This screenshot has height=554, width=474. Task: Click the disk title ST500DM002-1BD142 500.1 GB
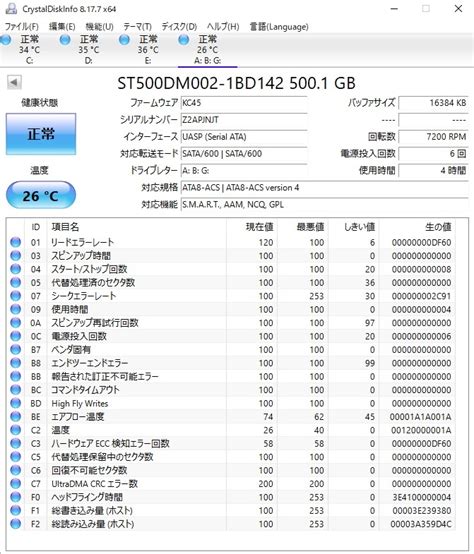pyautogui.click(x=236, y=83)
